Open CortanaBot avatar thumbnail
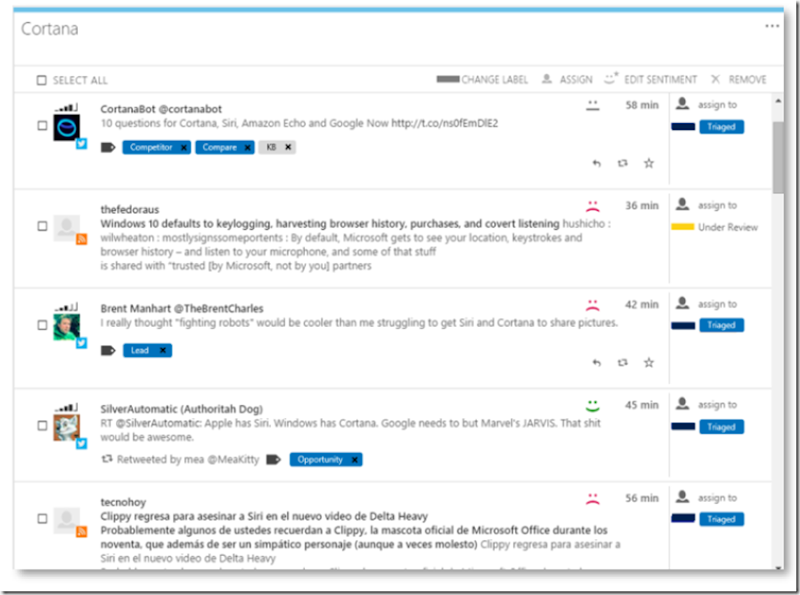 click(66, 128)
